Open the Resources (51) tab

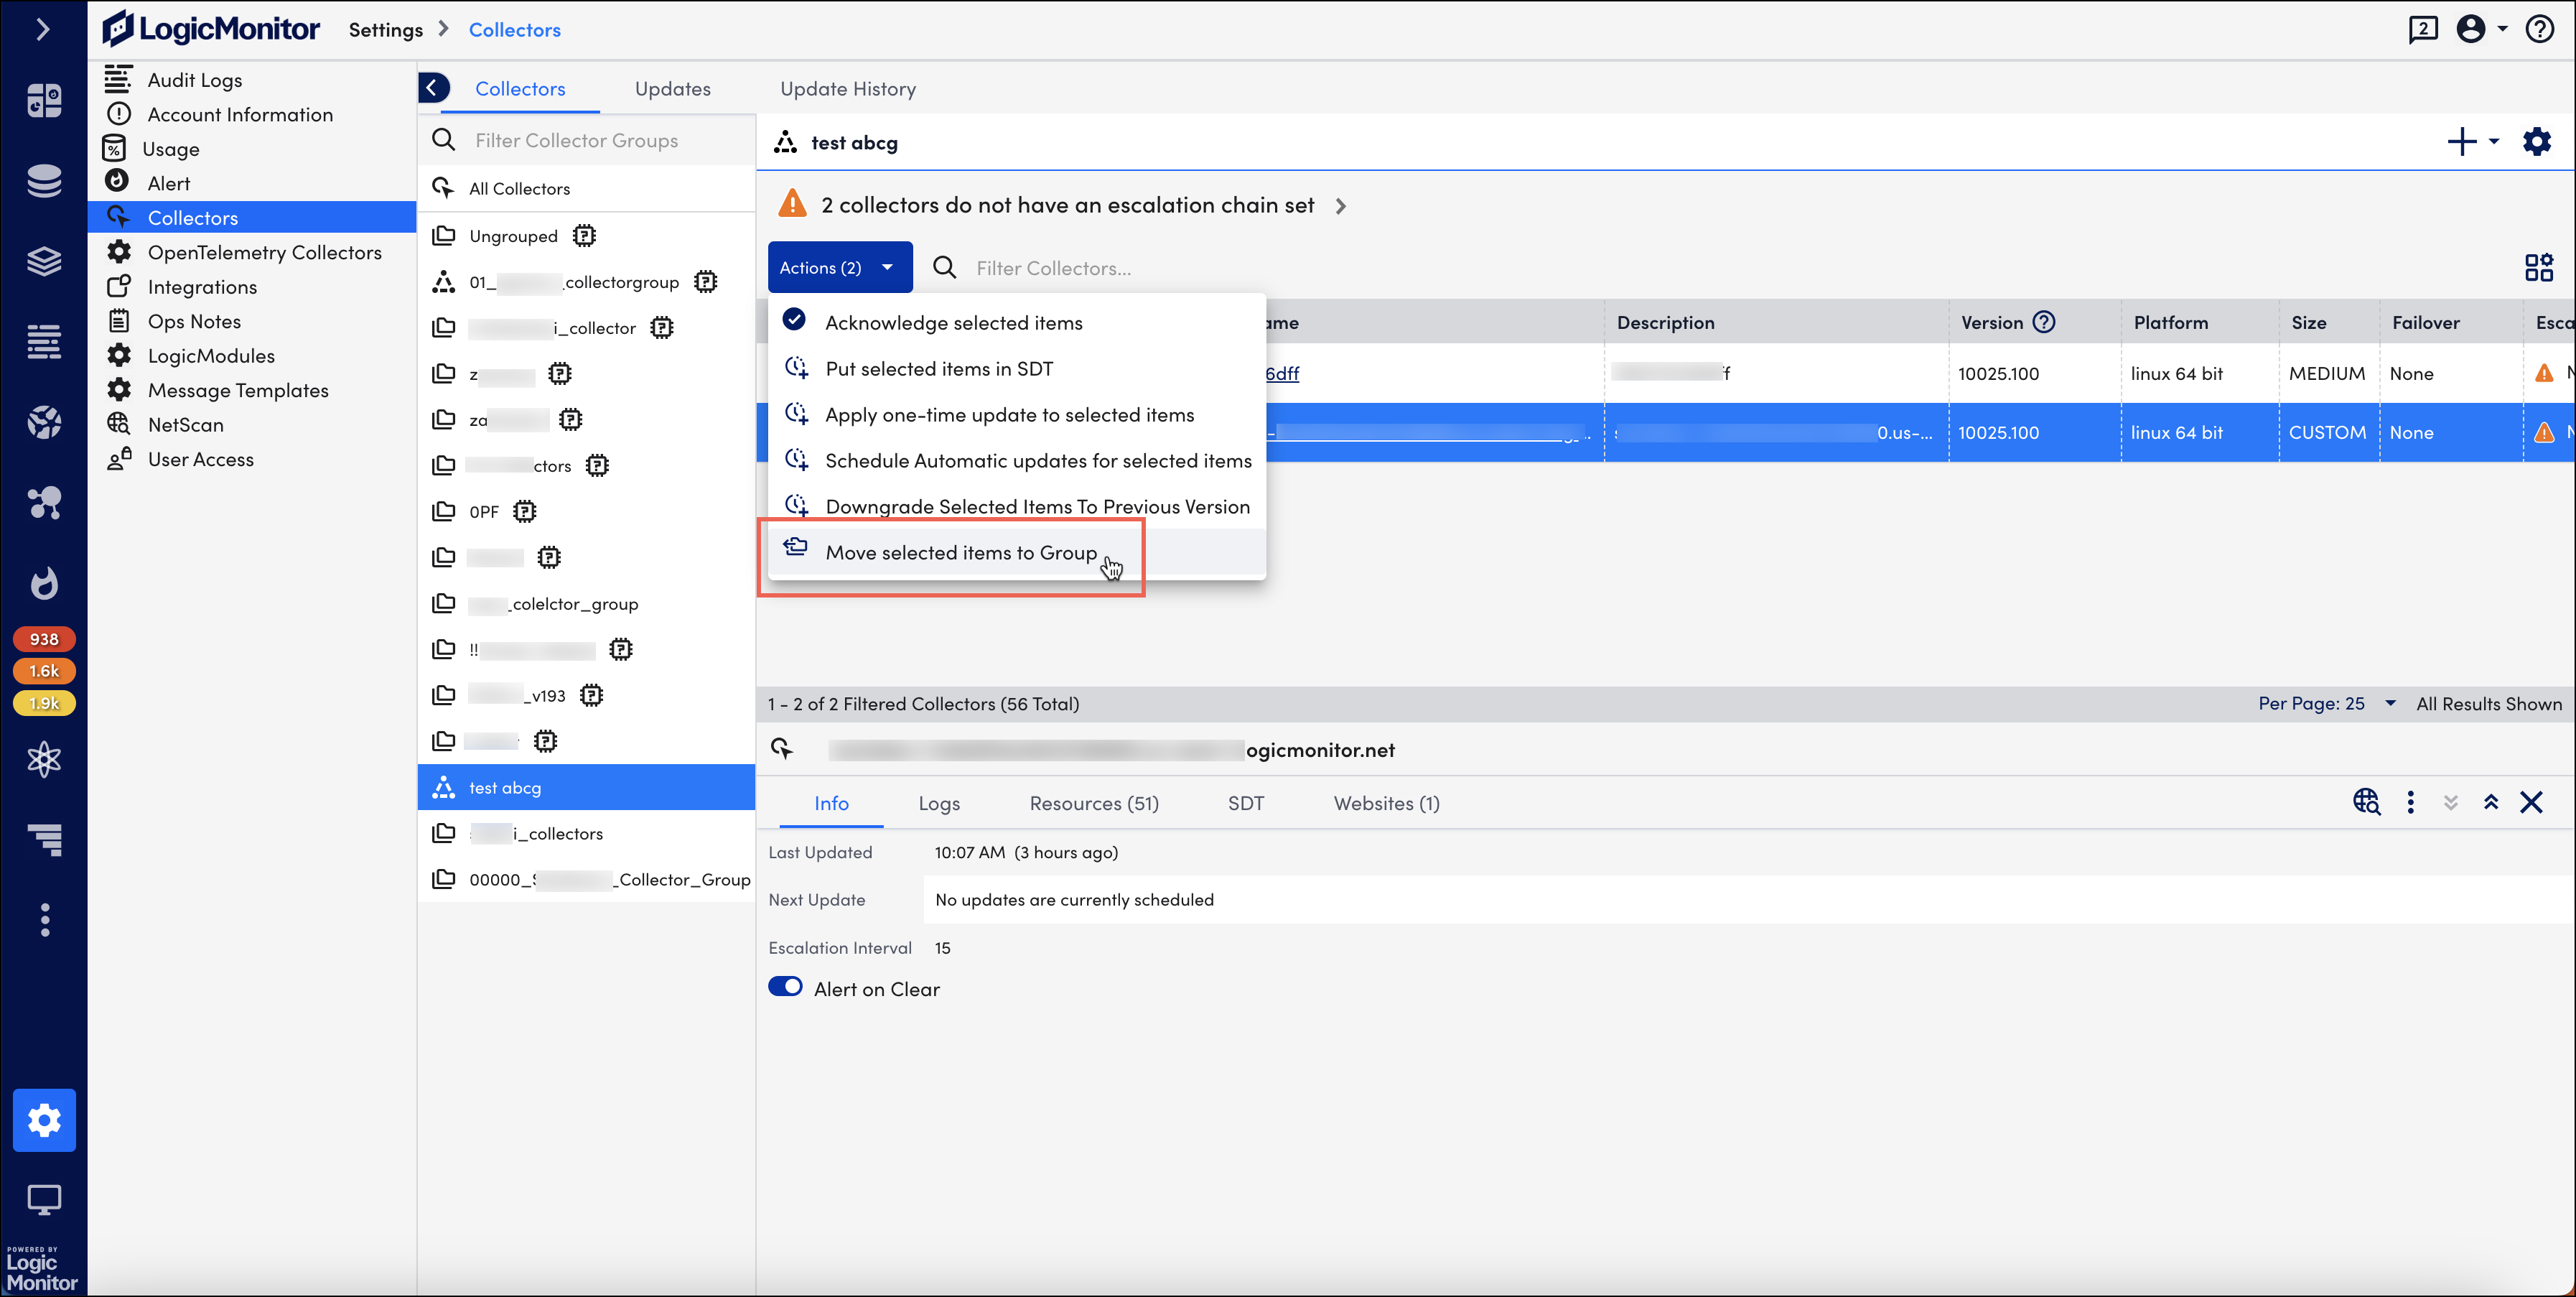click(x=1093, y=803)
